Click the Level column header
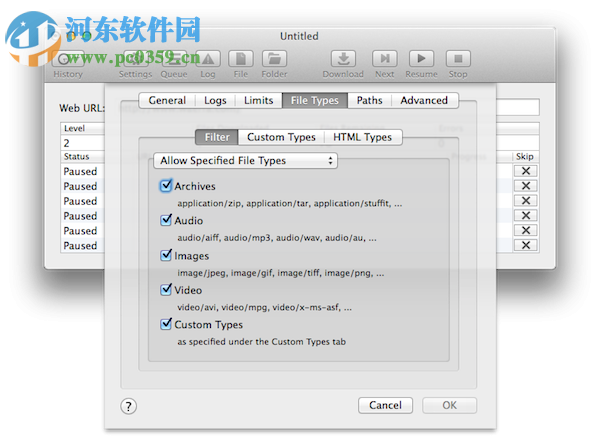 tap(82, 128)
